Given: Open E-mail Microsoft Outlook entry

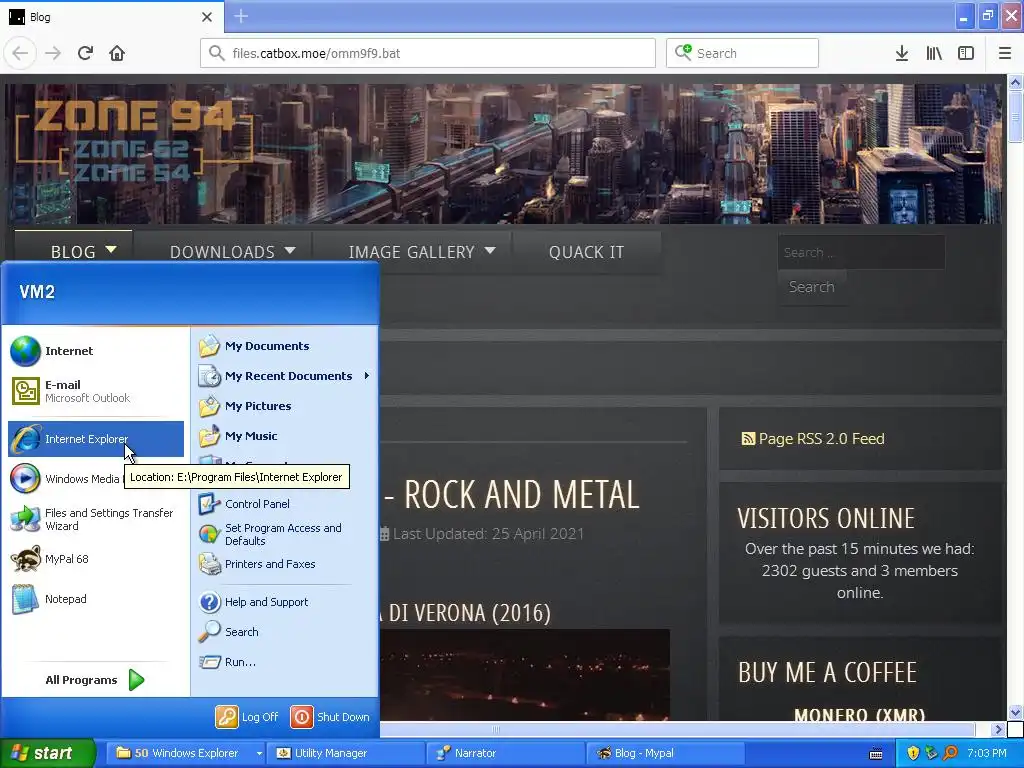Looking at the screenshot, I should pyautogui.click(x=96, y=391).
